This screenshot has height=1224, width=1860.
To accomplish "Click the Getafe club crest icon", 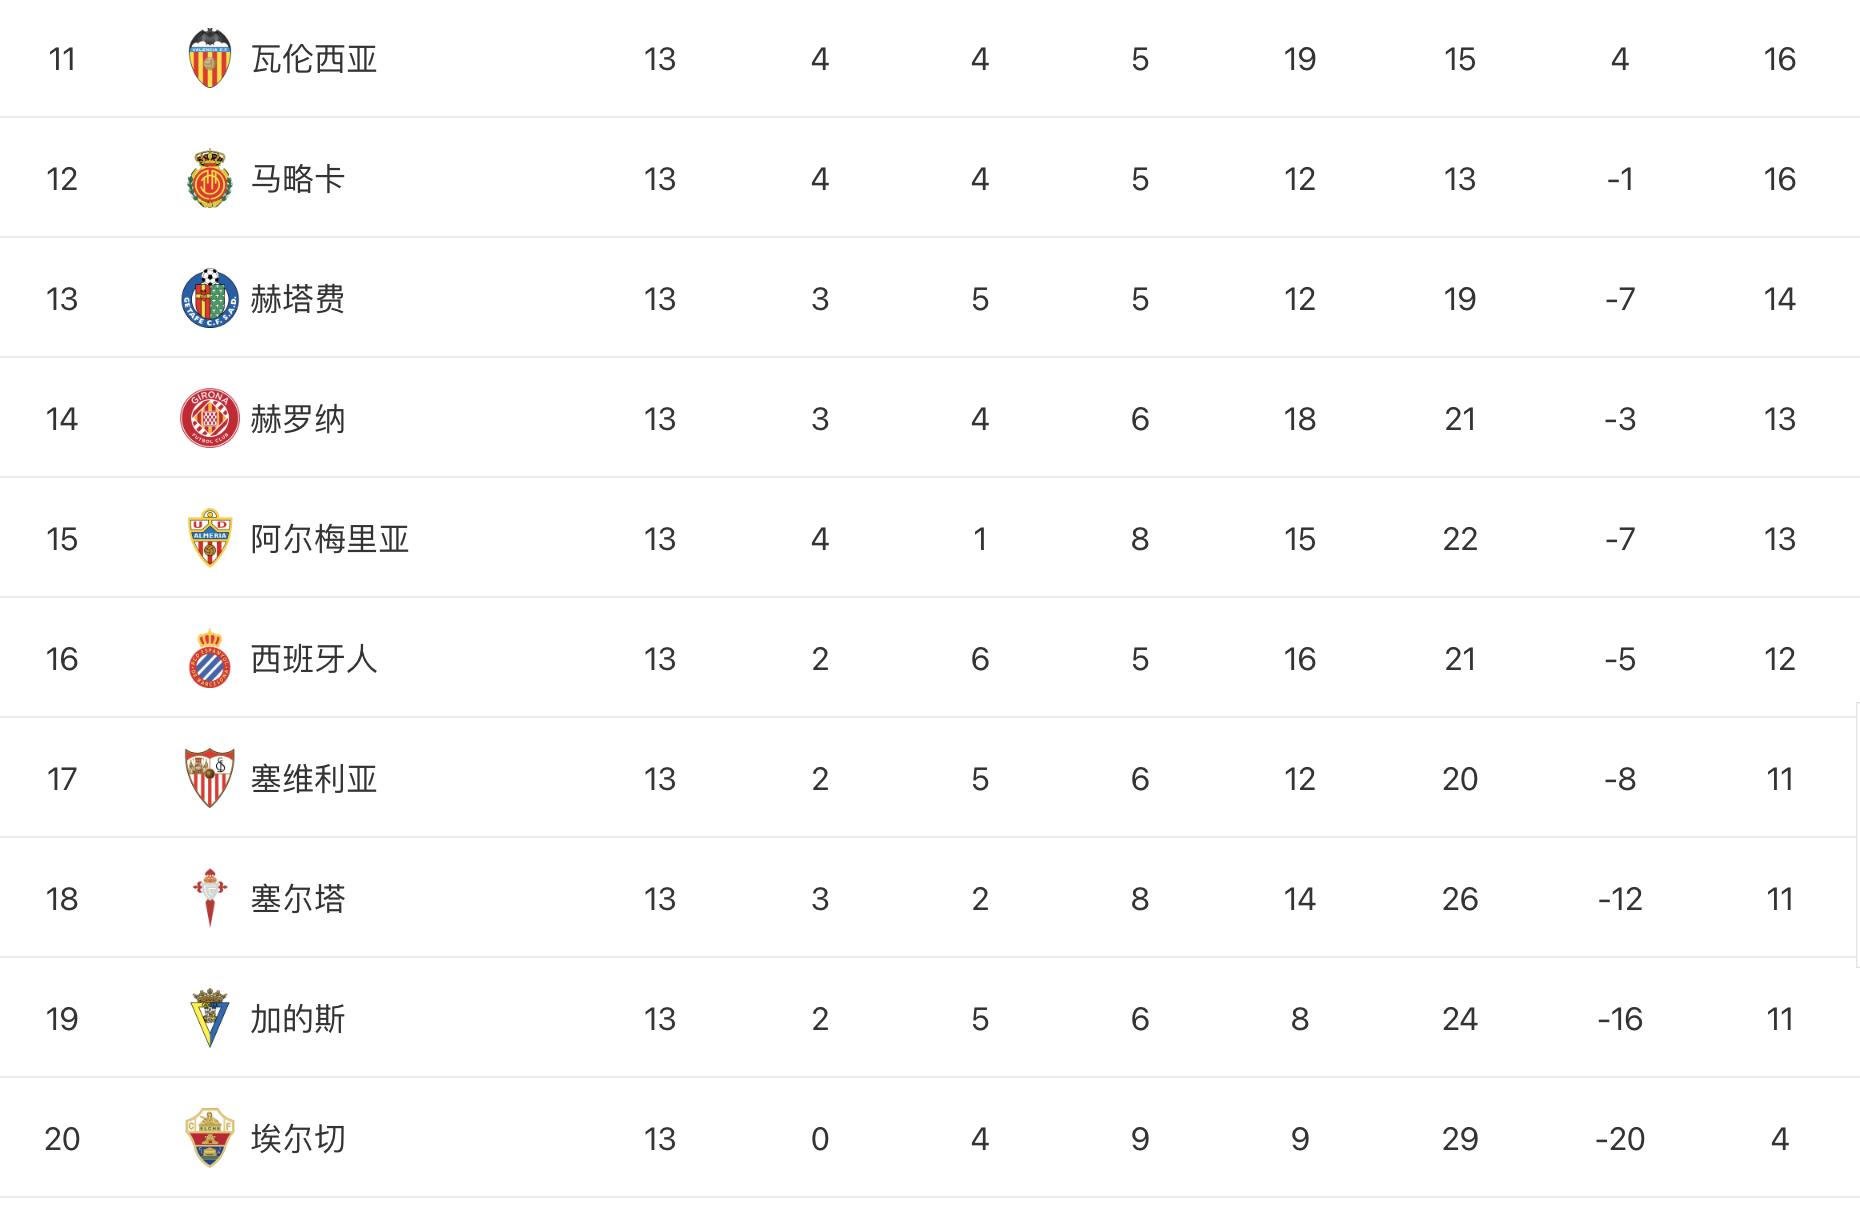I will coord(210,298).
